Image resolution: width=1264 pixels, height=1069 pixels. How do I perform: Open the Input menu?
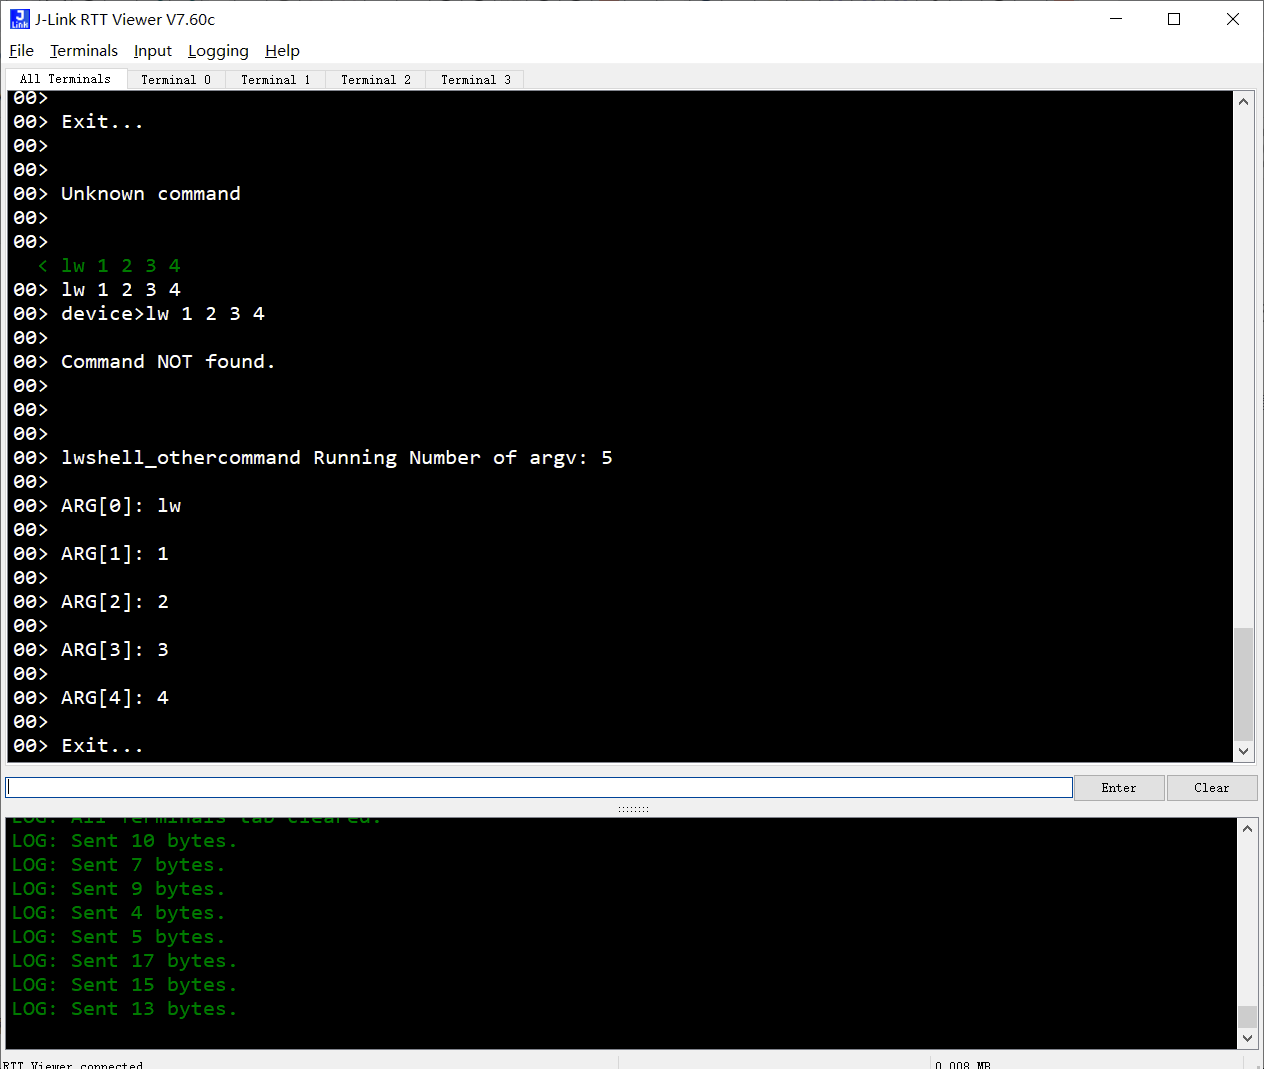tap(153, 51)
